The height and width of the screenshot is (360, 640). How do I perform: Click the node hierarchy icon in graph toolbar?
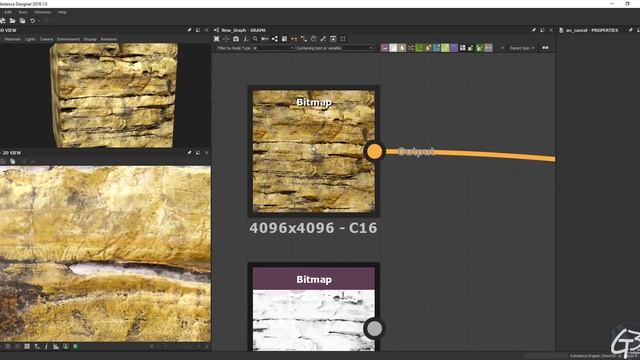275,39
